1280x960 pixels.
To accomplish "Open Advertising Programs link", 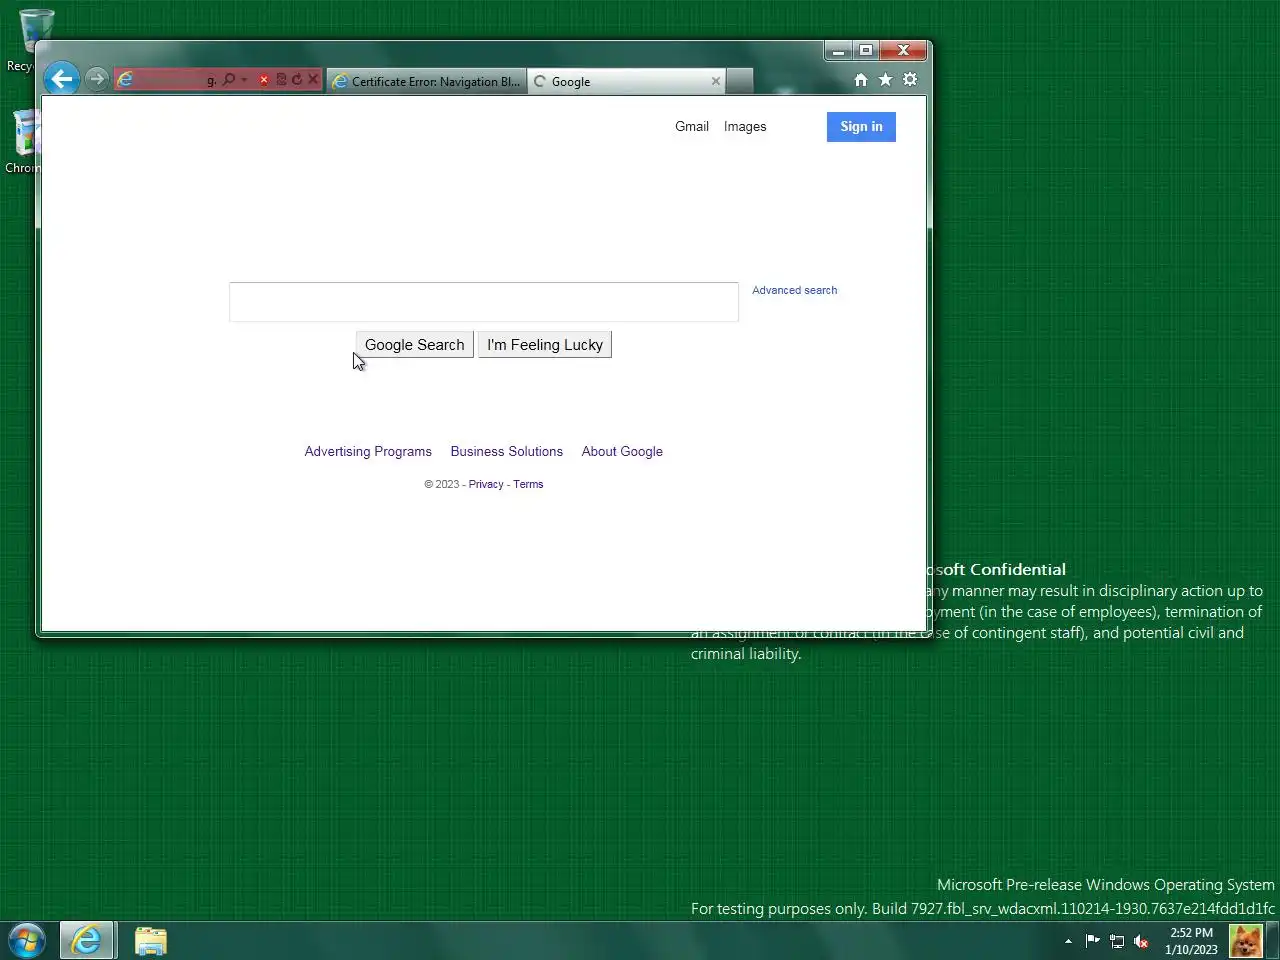I will 368,452.
